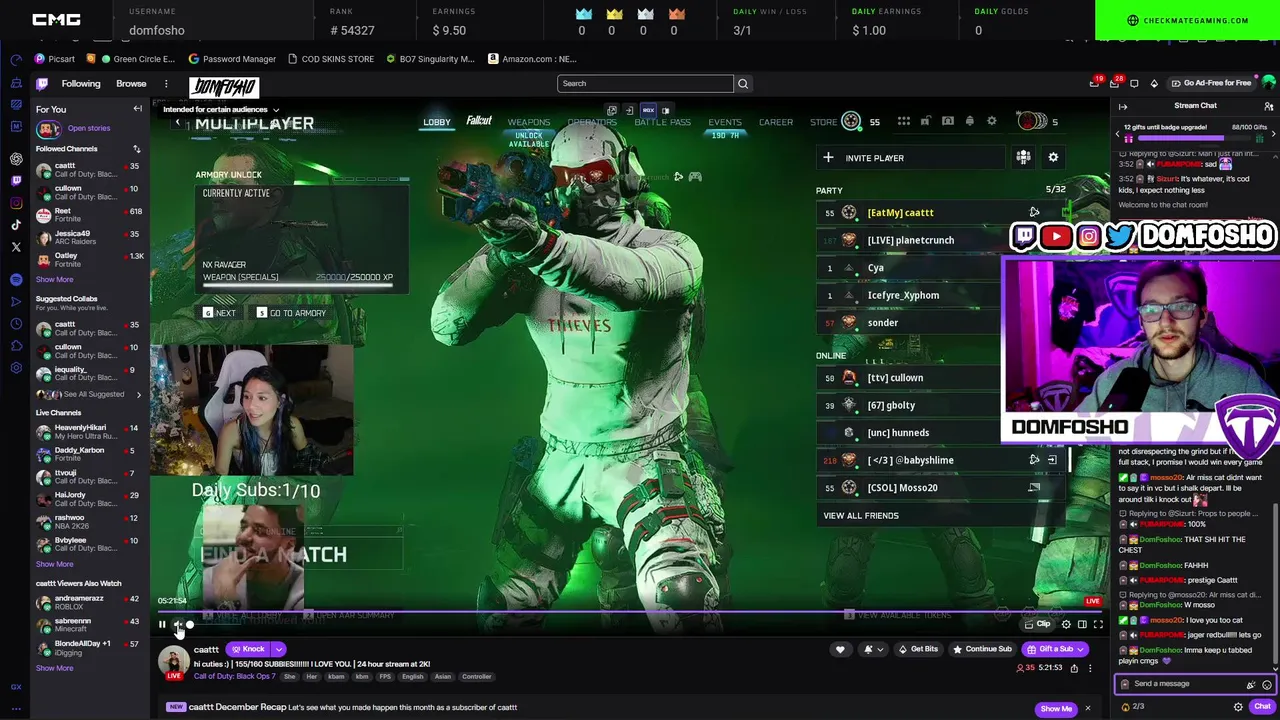Open Instagram icon in browser sidebar
This screenshot has height=720, width=1280.
click(16, 203)
